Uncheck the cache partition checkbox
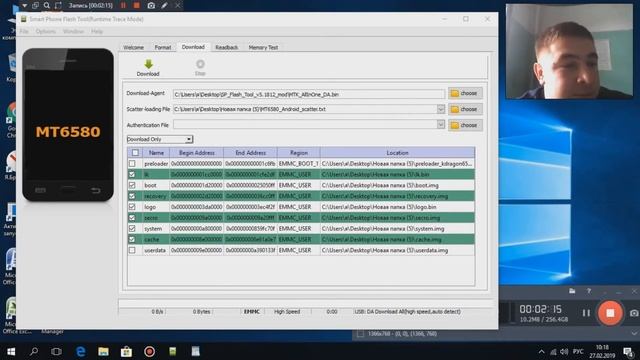The image size is (640, 360). (132, 239)
